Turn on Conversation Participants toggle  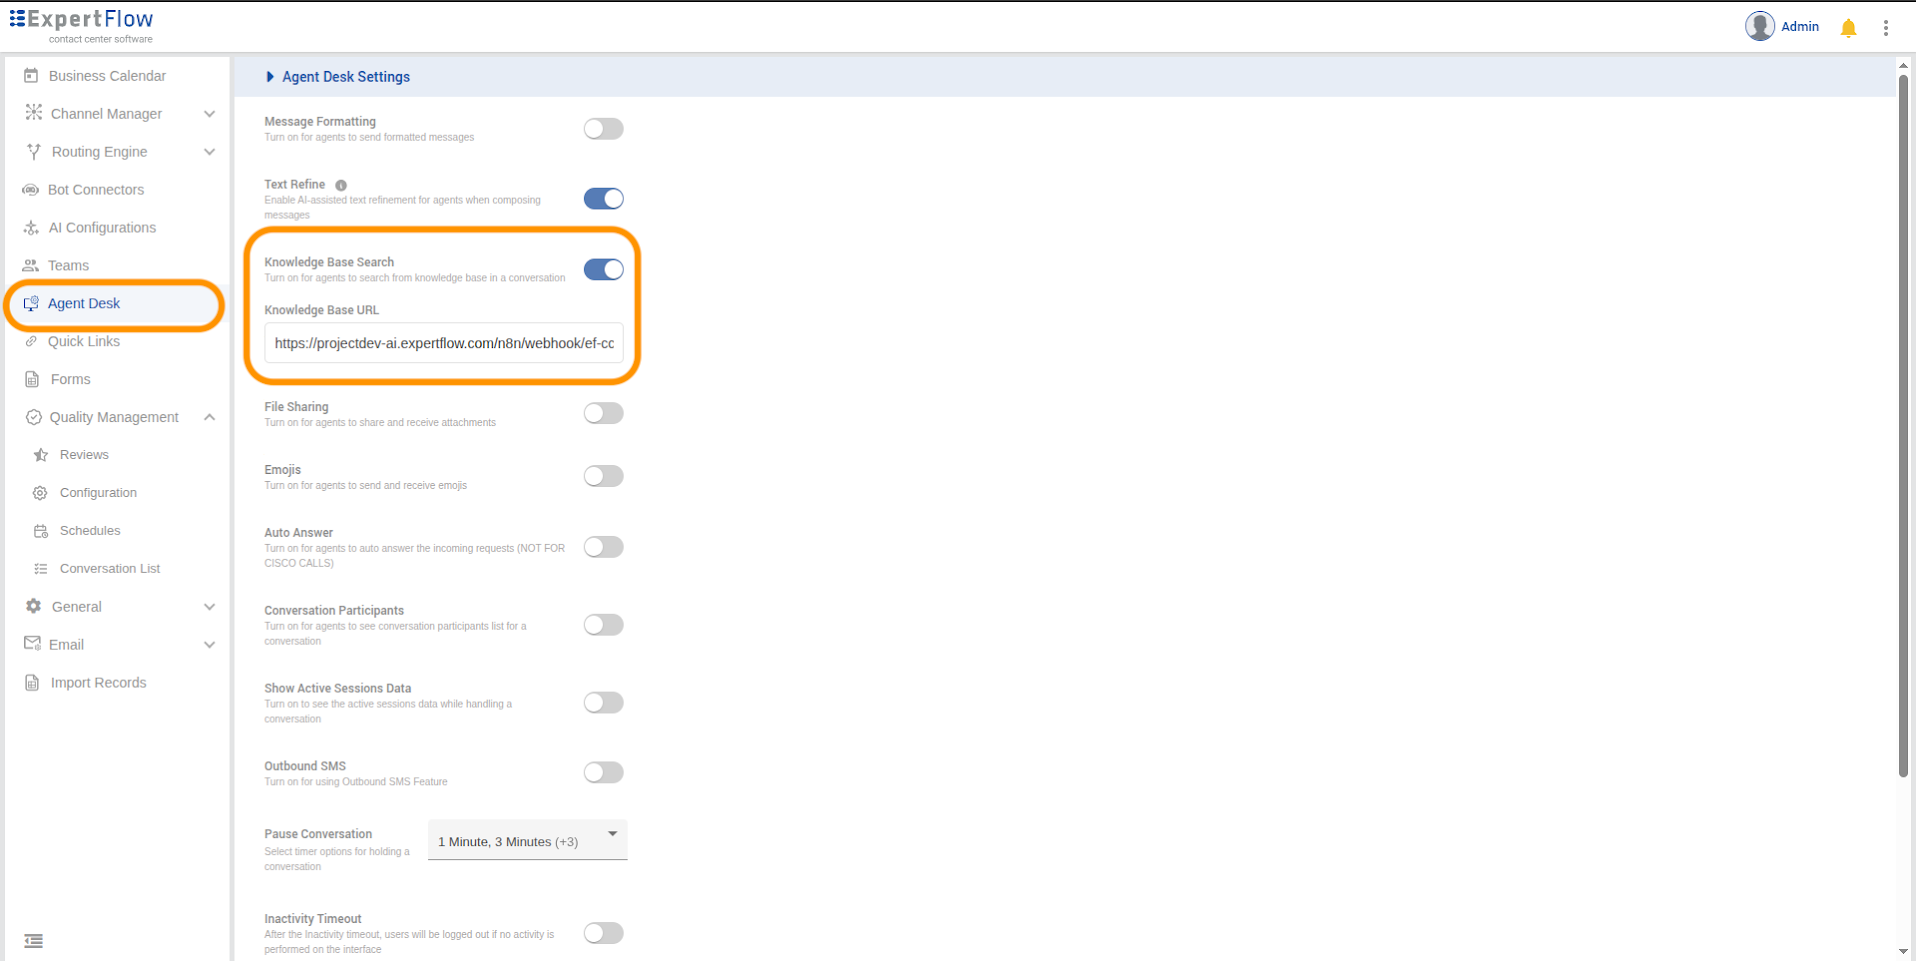(604, 625)
